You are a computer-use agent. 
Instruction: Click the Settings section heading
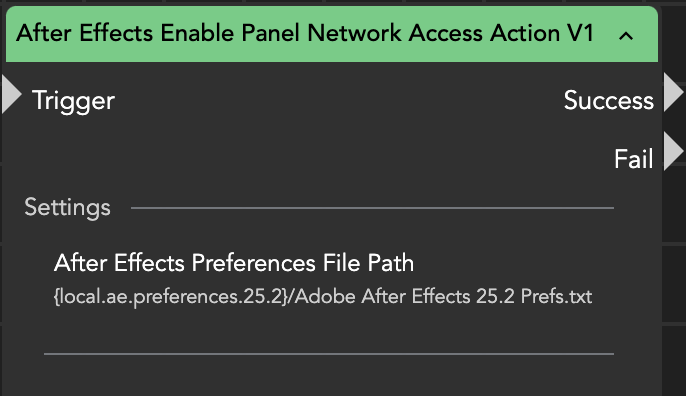67,207
